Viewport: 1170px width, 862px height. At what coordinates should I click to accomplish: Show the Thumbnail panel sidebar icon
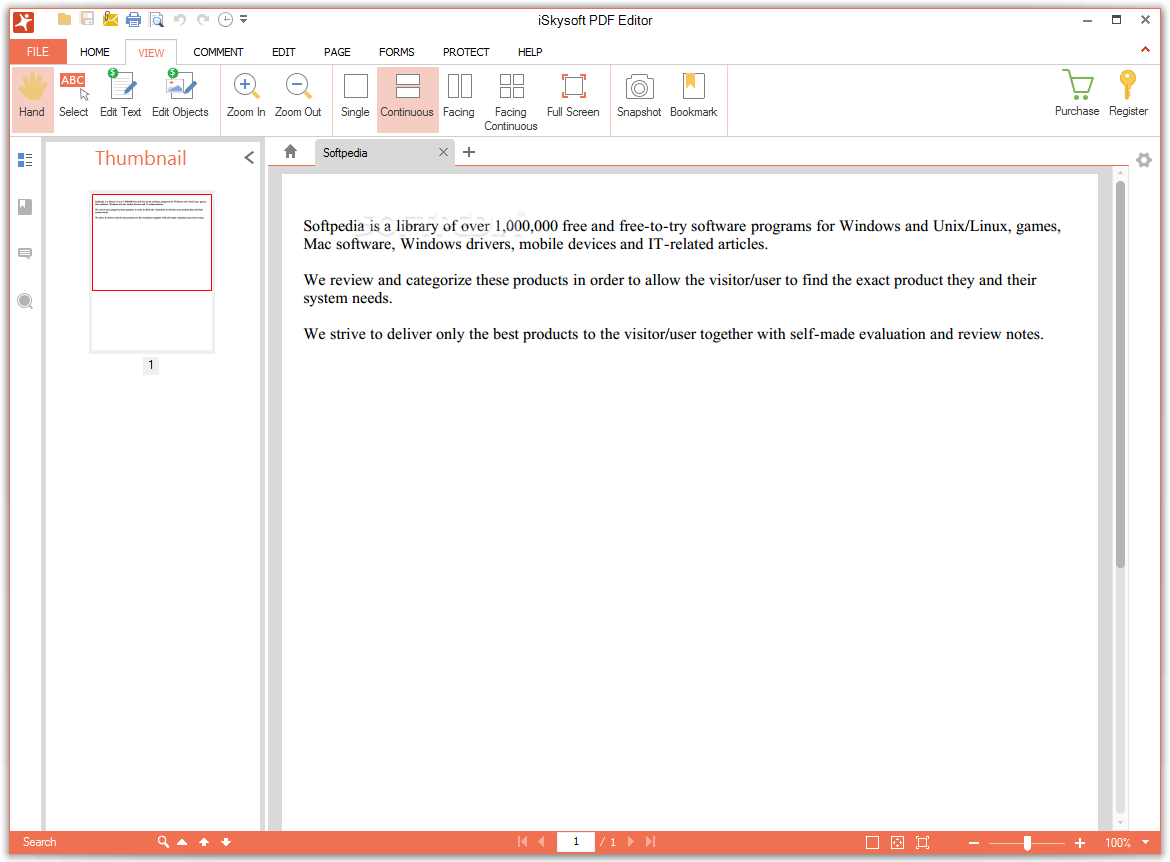tap(25, 160)
